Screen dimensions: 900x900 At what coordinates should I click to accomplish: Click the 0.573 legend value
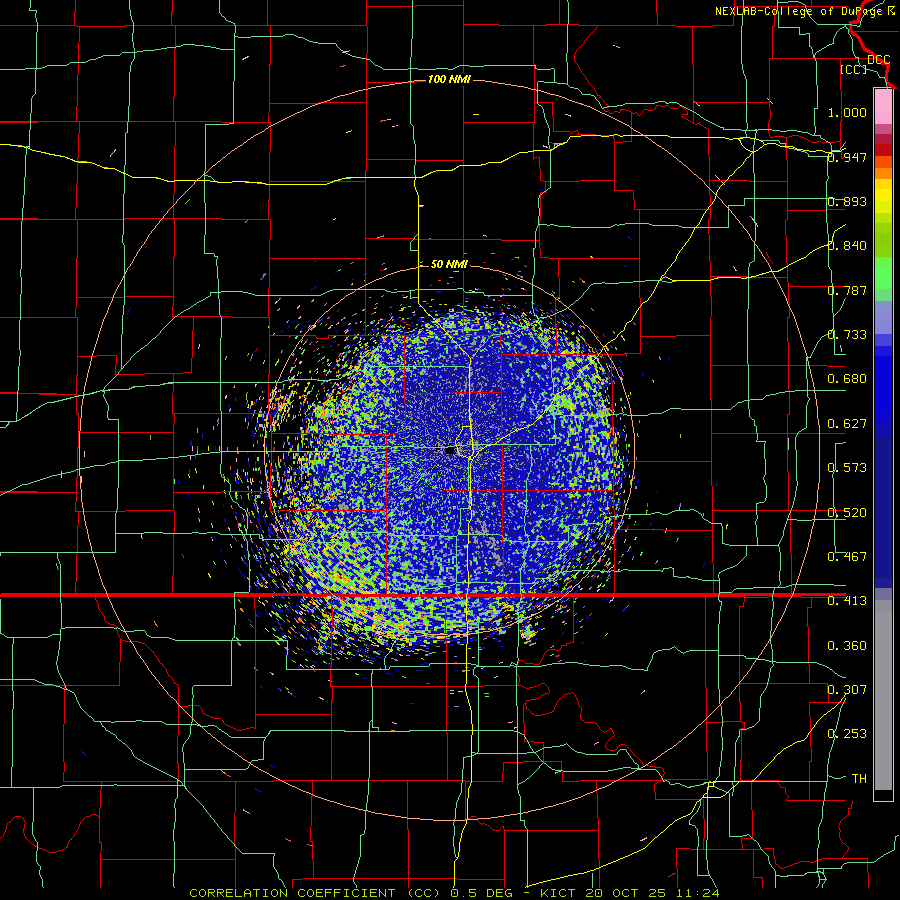click(x=847, y=468)
